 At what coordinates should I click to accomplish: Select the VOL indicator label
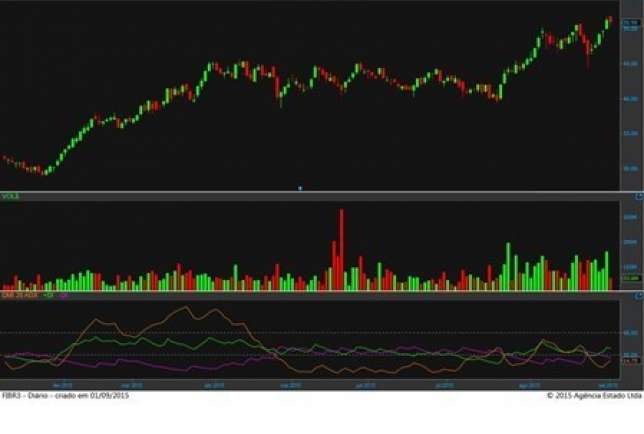pyautogui.click(x=10, y=197)
